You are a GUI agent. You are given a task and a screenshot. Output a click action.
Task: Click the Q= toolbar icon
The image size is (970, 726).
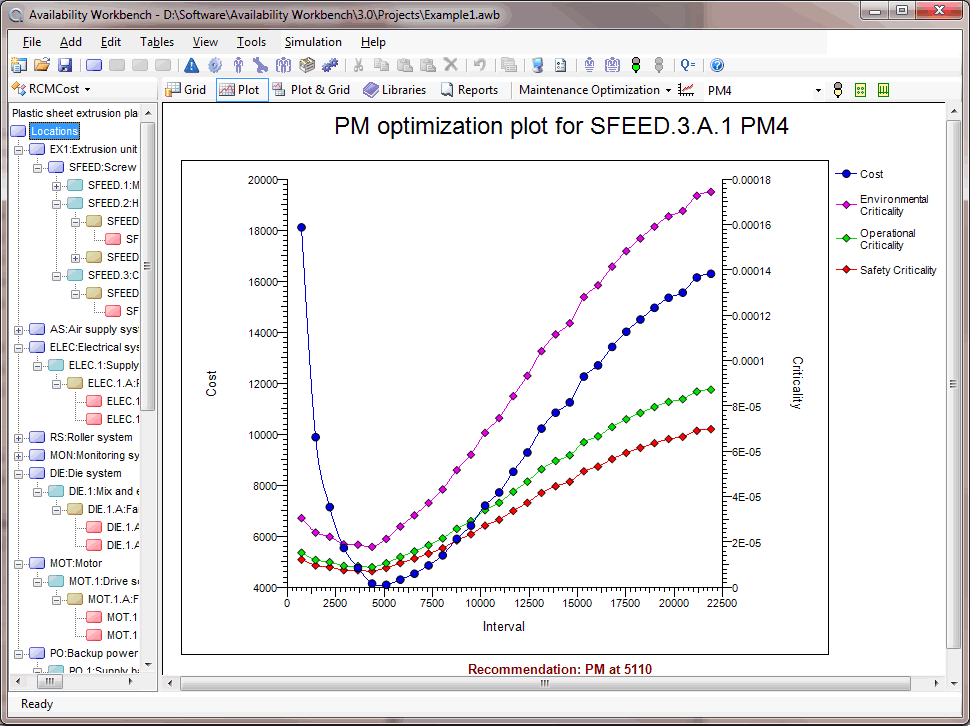[688, 65]
